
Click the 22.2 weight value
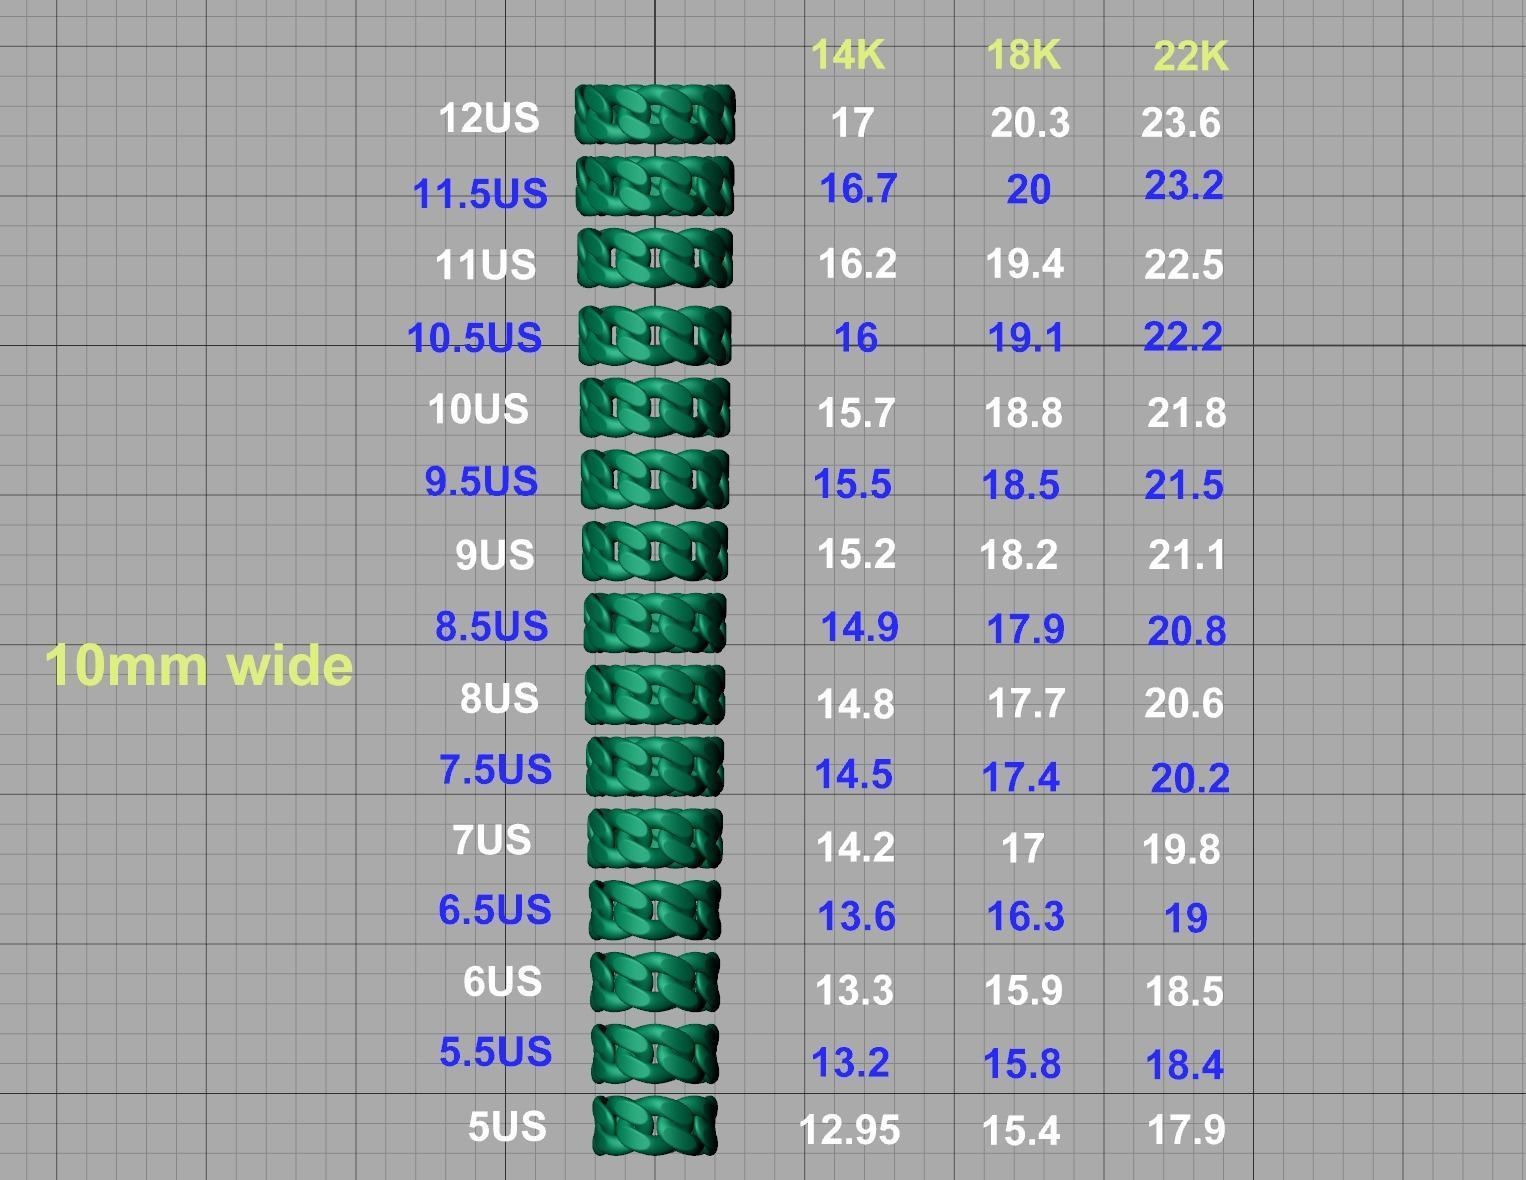[1183, 336]
